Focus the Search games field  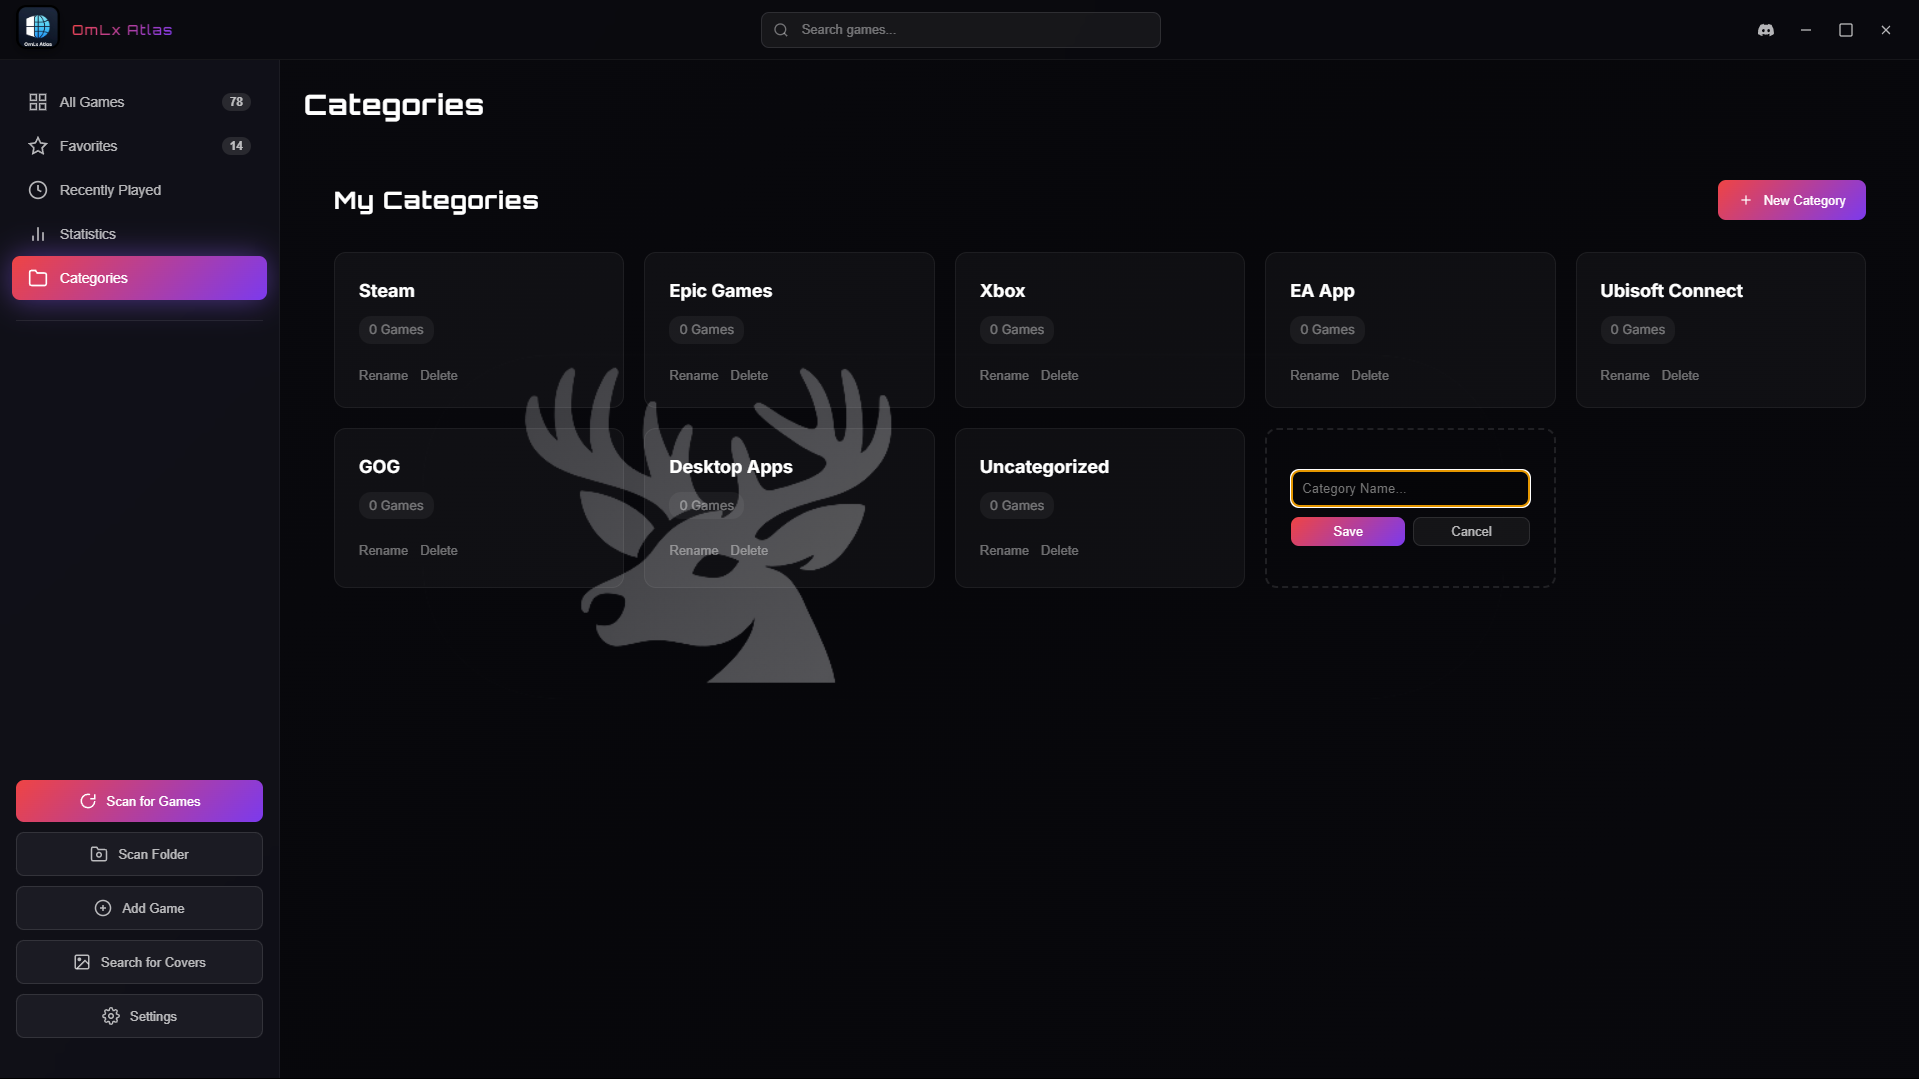960,30
